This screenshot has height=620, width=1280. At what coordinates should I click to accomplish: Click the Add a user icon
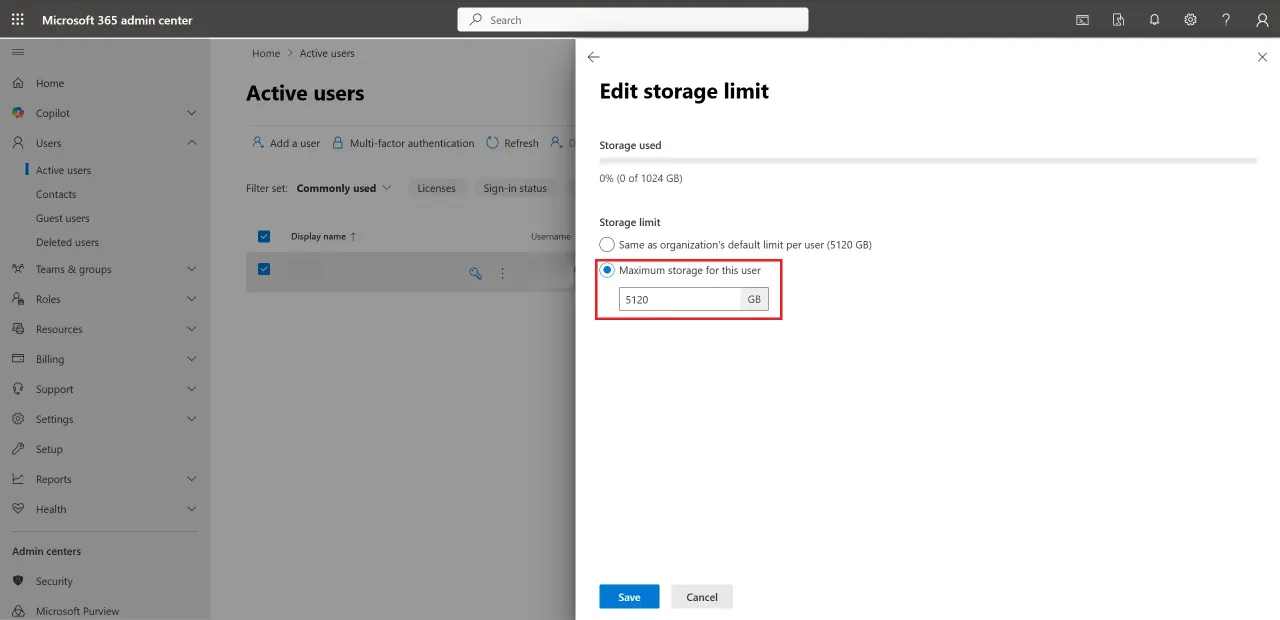coord(258,143)
